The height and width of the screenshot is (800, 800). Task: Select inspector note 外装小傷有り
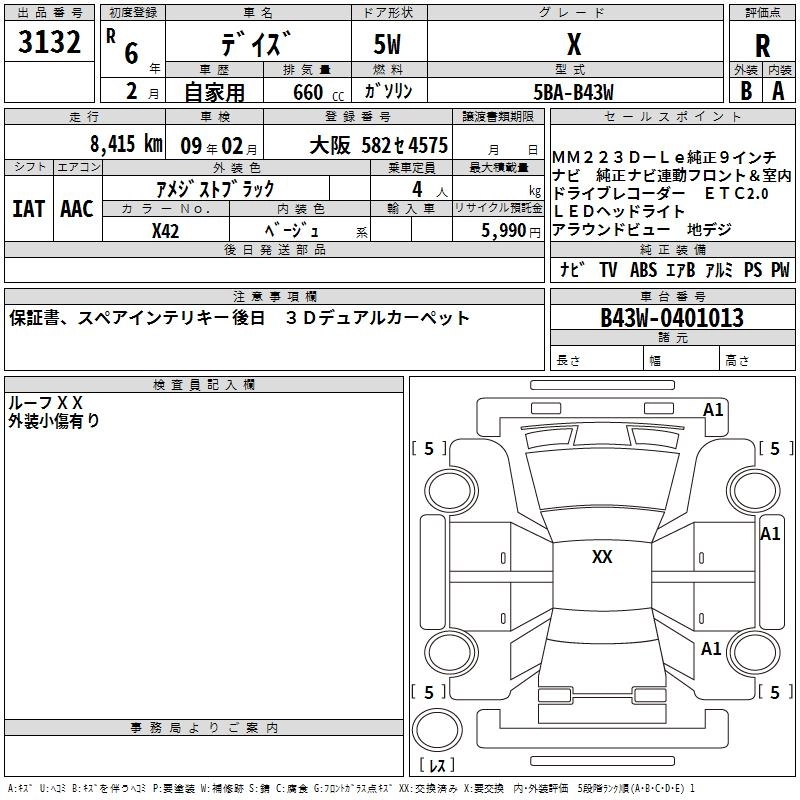(54, 421)
